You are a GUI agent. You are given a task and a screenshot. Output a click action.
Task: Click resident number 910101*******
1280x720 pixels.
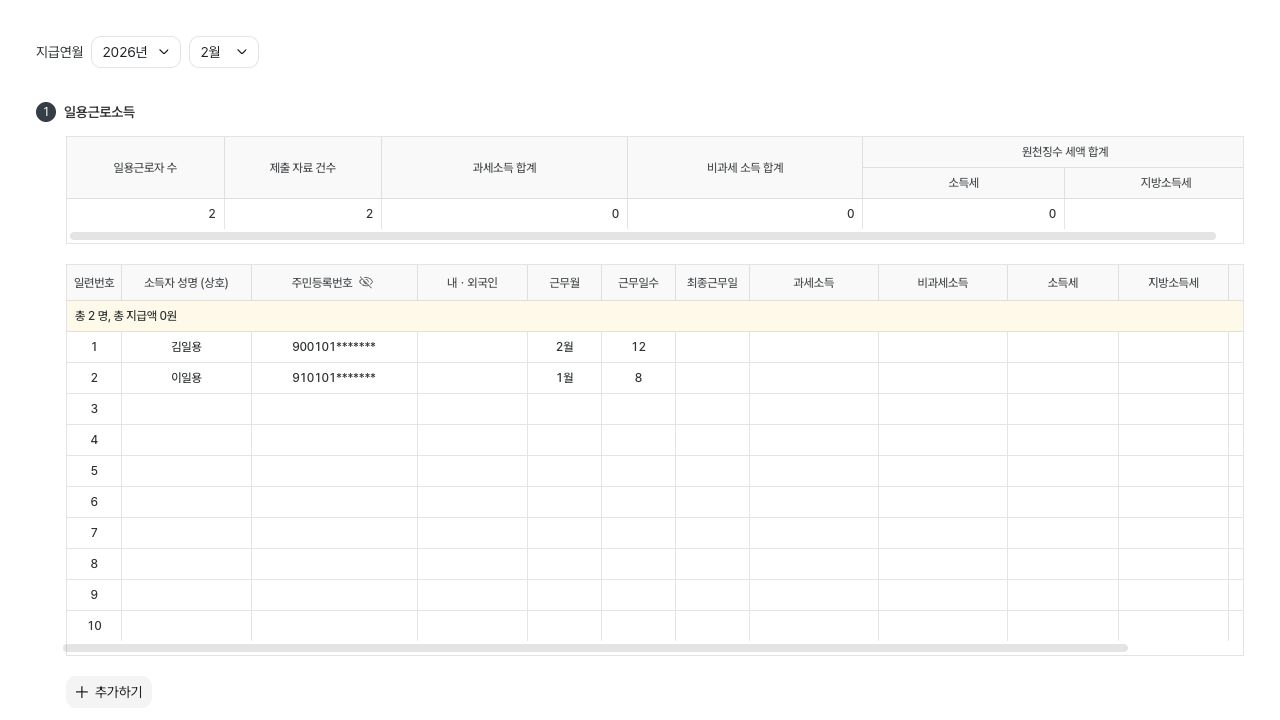point(334,378)
